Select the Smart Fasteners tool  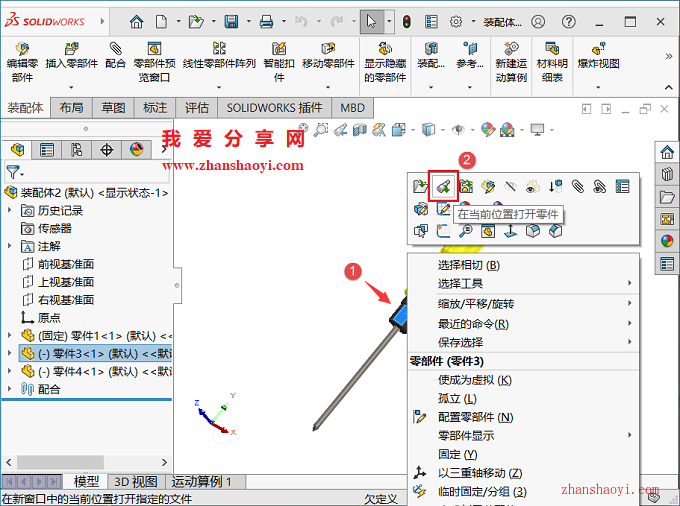click(279, 62)
